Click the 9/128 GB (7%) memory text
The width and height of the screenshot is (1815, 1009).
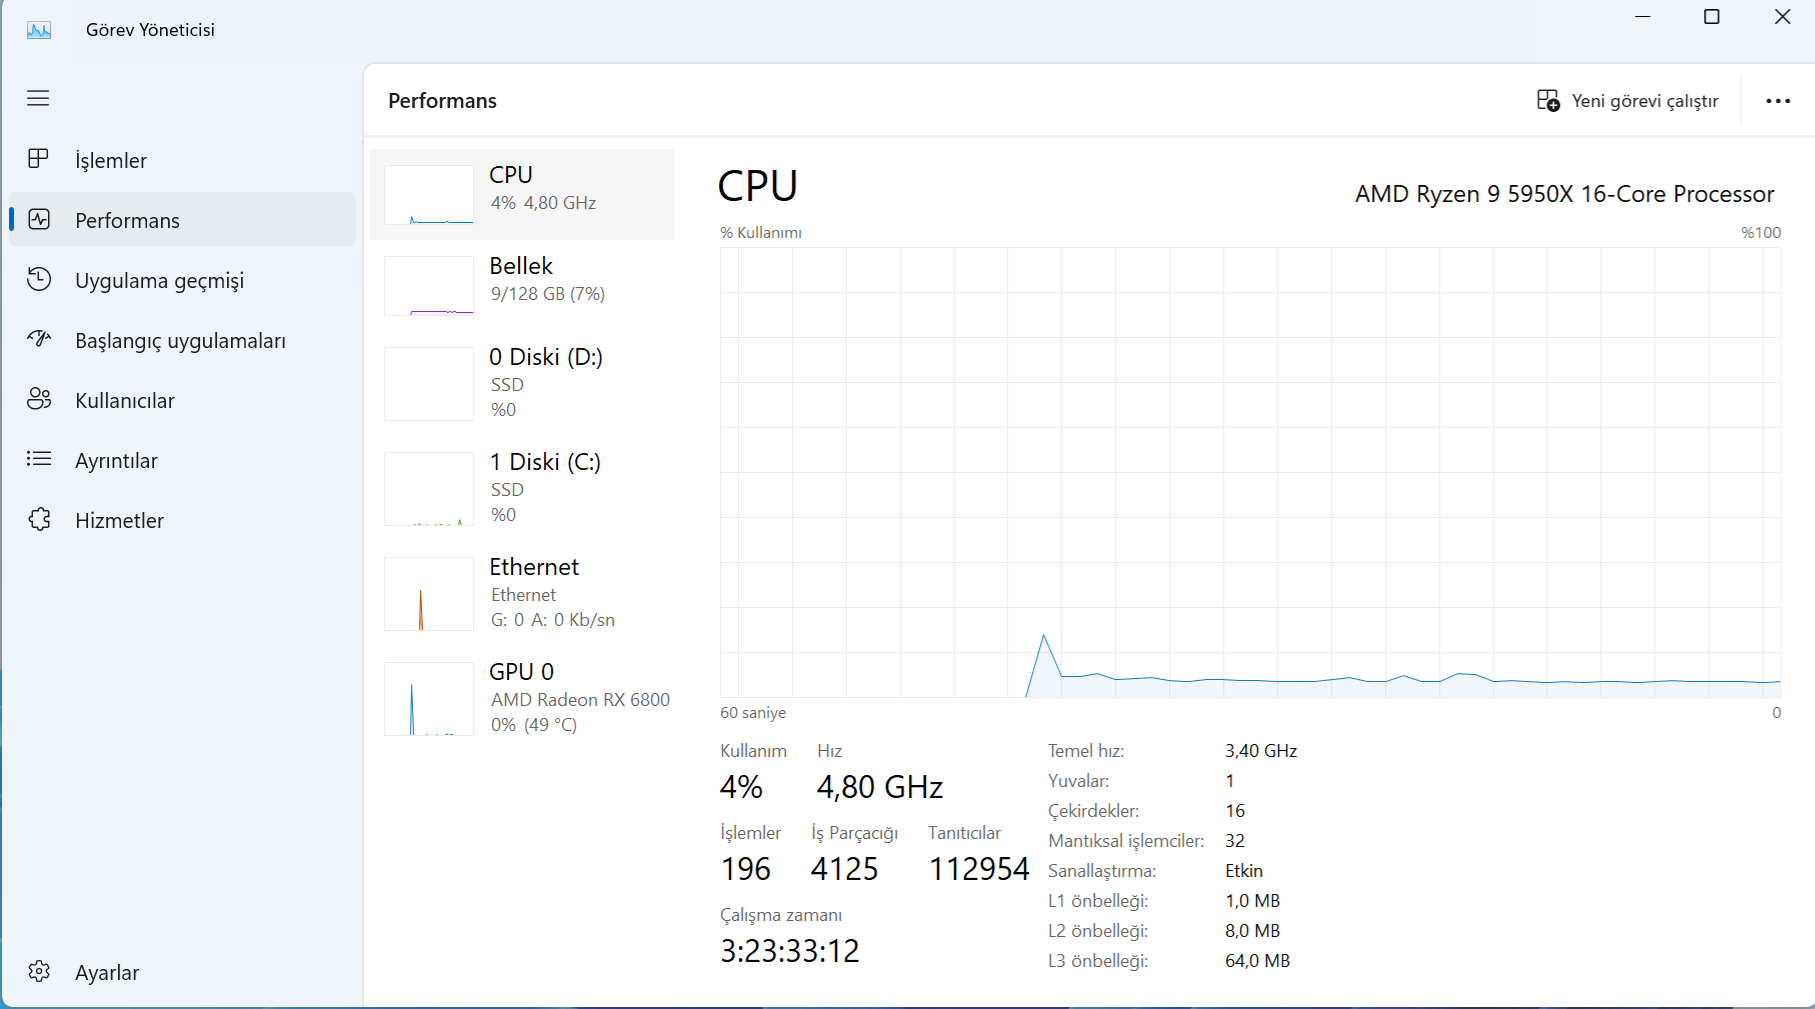[x=548, y=294]
